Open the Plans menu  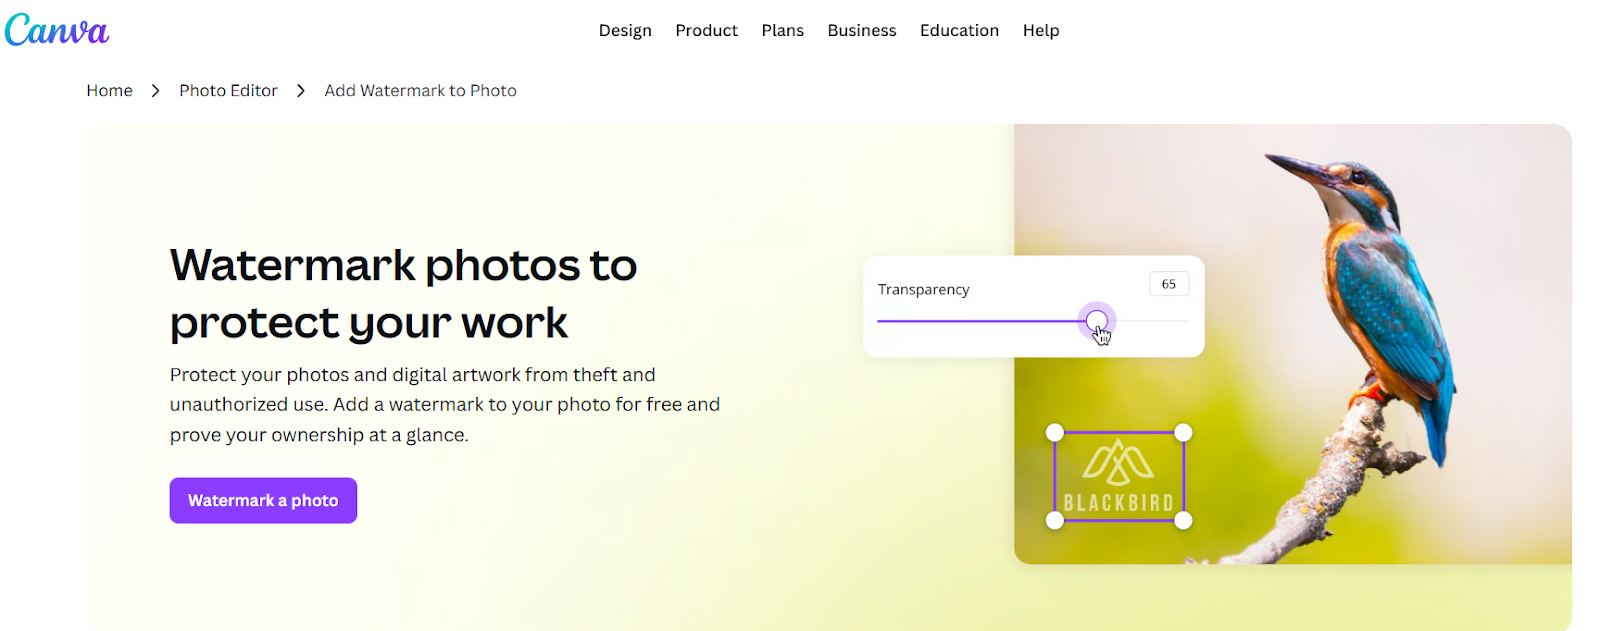(x=782, y=31)
